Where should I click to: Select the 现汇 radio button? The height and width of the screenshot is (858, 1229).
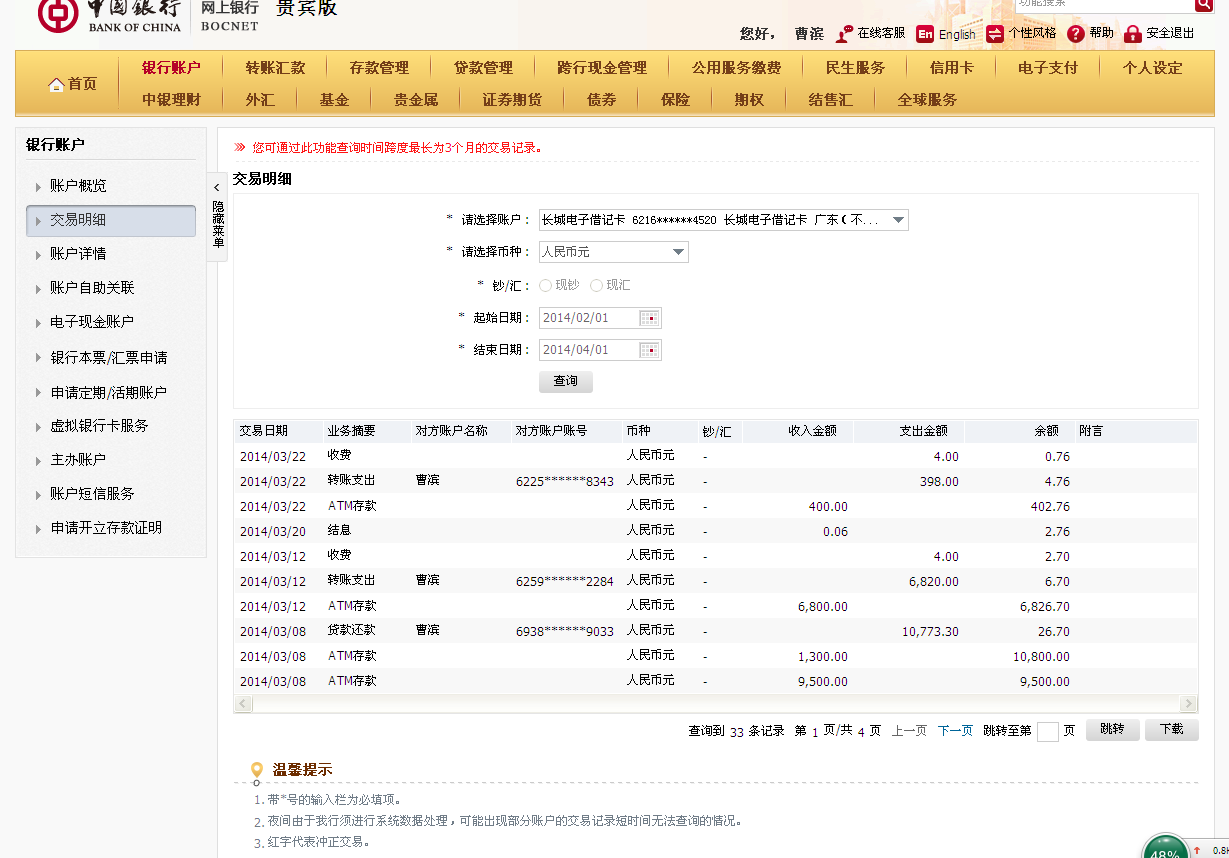pyautogui.click(x=596, y=286)
